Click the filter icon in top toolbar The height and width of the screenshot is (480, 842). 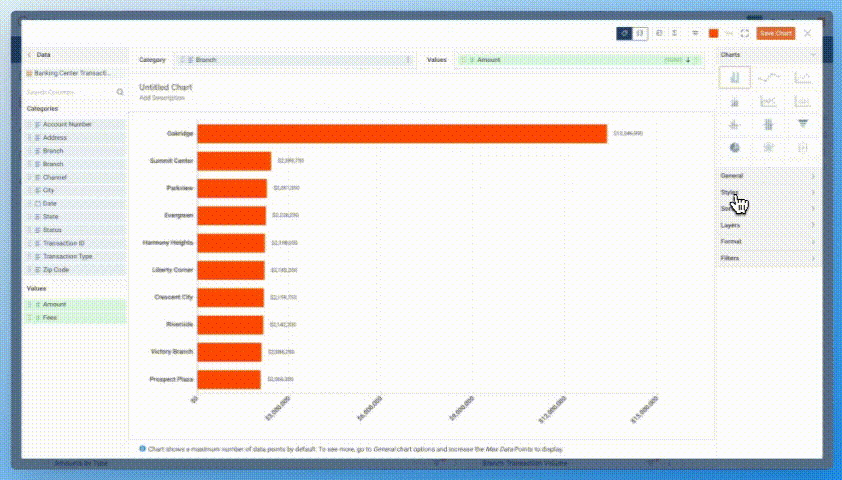point(695,33)
